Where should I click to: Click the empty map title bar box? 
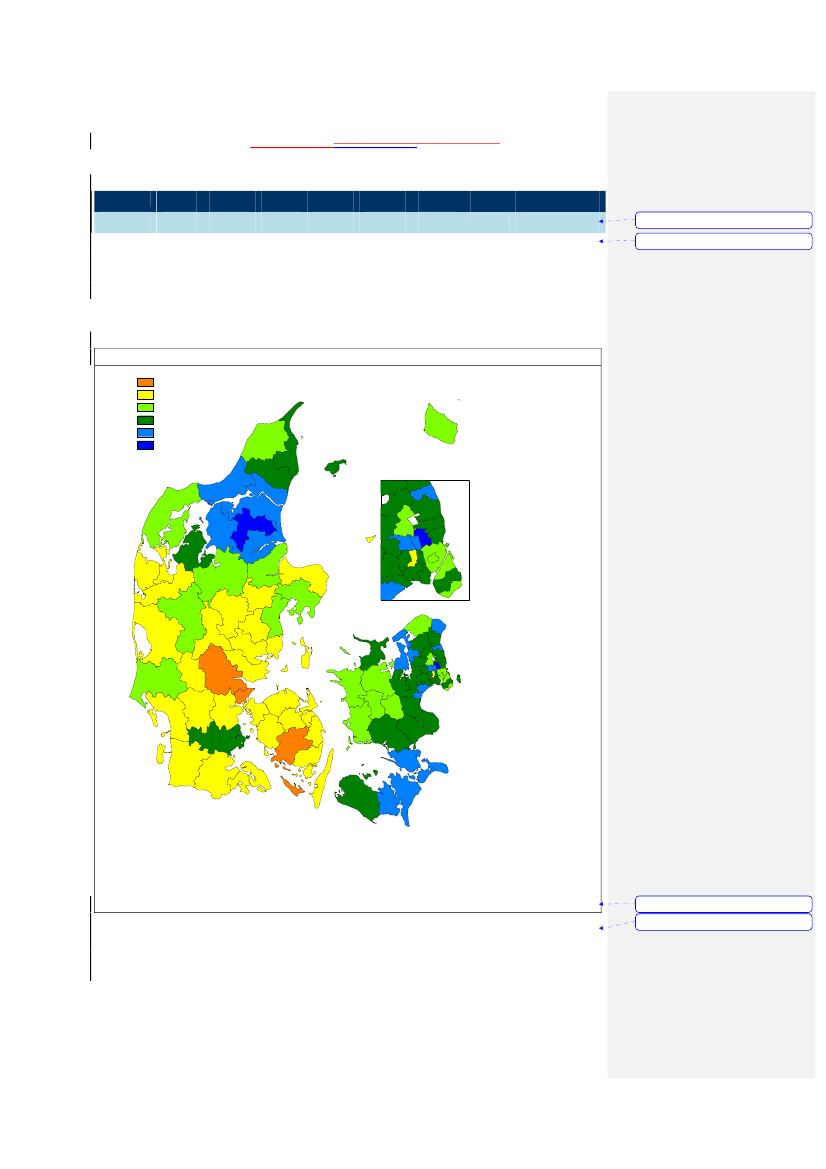347,357
